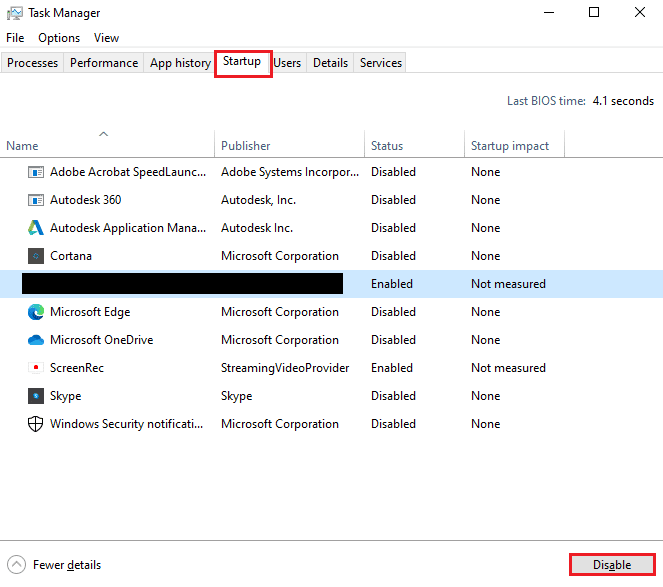Image resolution: width=663 pixels, height=587 pixels.
Task: Open the File menu
Action: [x=15, y=38]
